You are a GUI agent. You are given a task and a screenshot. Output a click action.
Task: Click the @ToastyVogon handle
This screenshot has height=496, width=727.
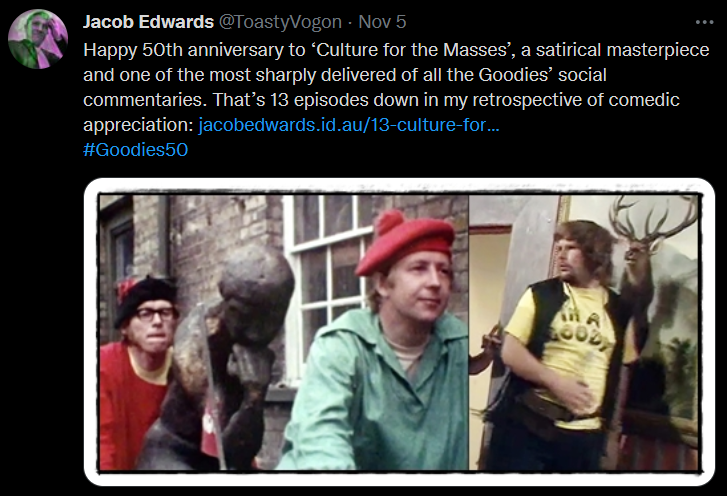280,22
